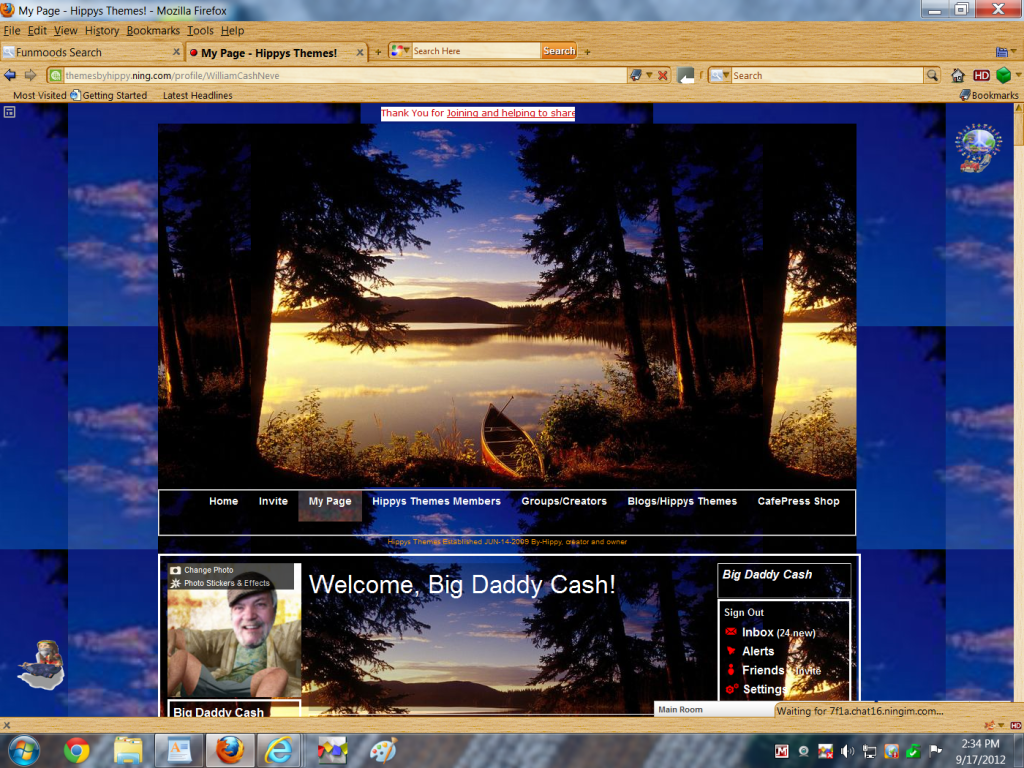
Task: Launch Google Chrome from the taskbar
Action: coord(77,750)
